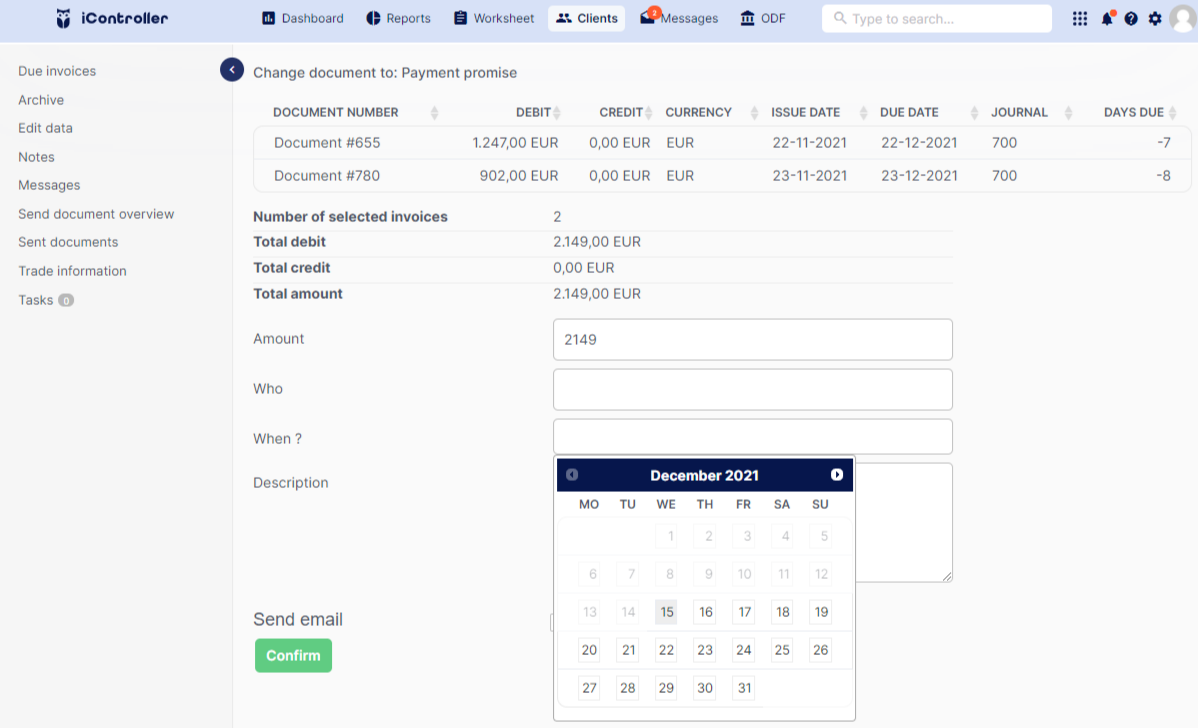Sort by Document Number column arrows

click(434, 113)
